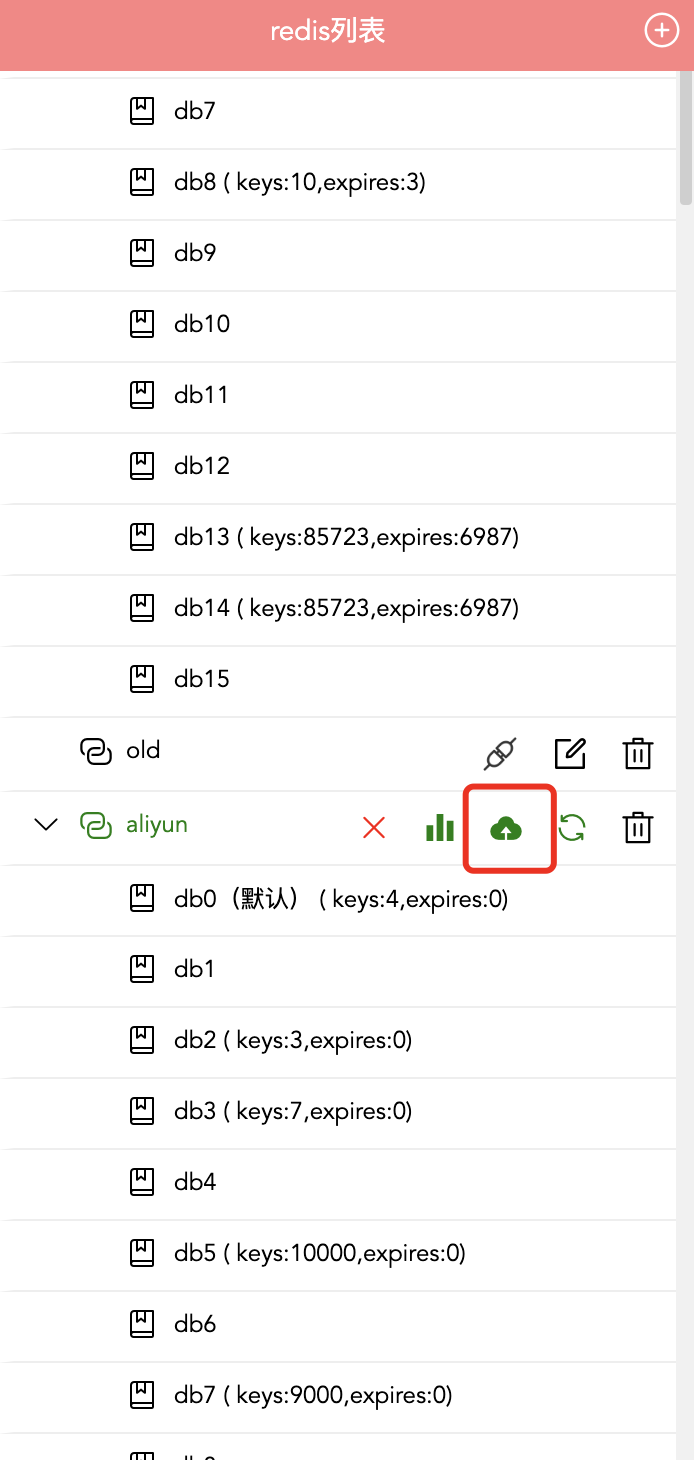Viewport: 694px width, 1460px height.
Task: Open db5 with 10000 keys
Action: pos(319,1253)
